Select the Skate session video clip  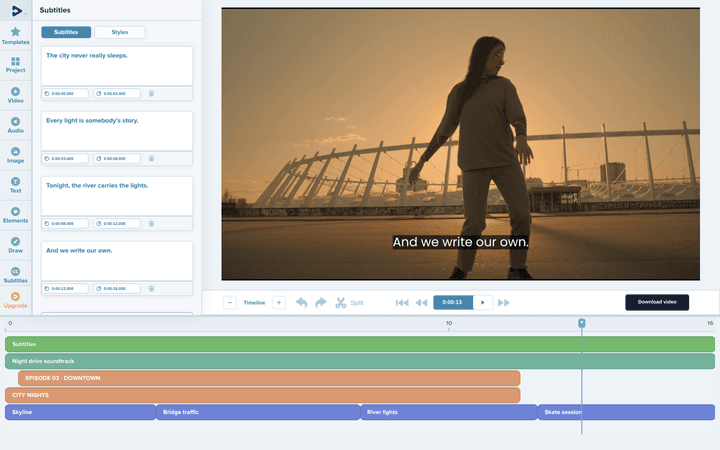(626, 412)
